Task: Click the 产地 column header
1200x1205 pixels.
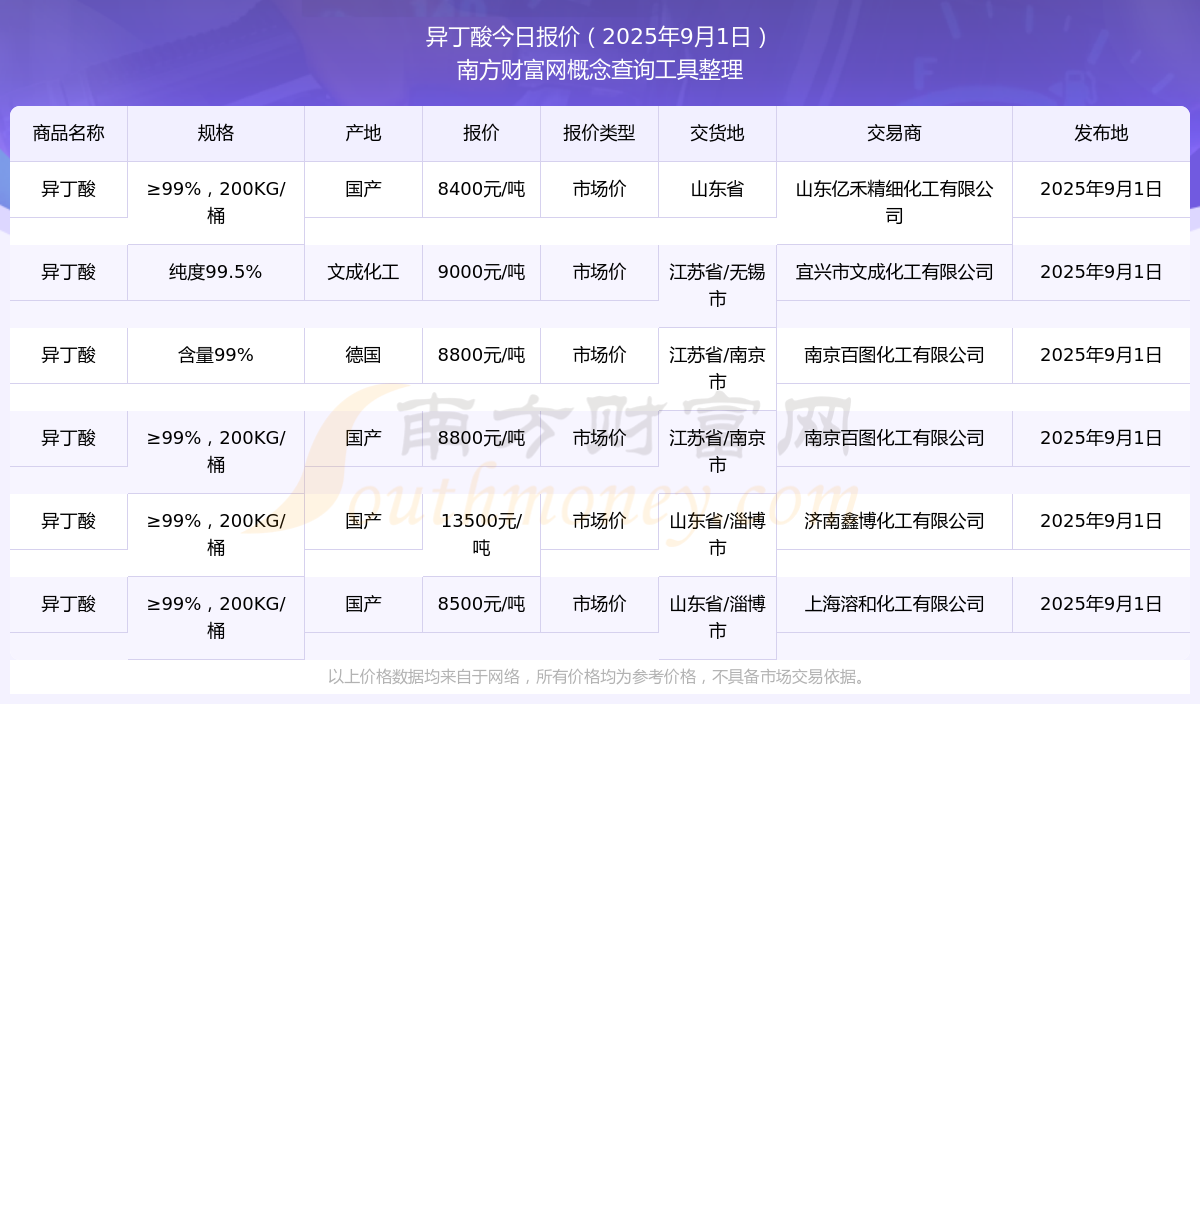Action: (363, 134)
